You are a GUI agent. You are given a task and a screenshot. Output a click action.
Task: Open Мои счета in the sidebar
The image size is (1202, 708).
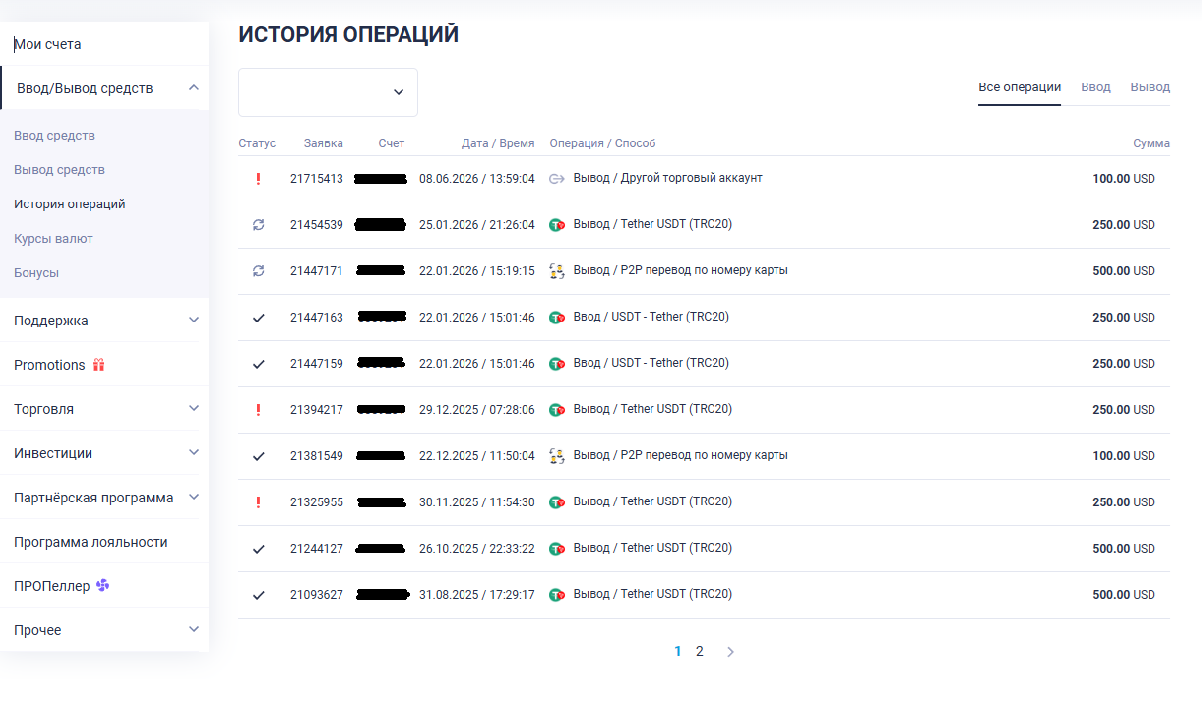48,44
